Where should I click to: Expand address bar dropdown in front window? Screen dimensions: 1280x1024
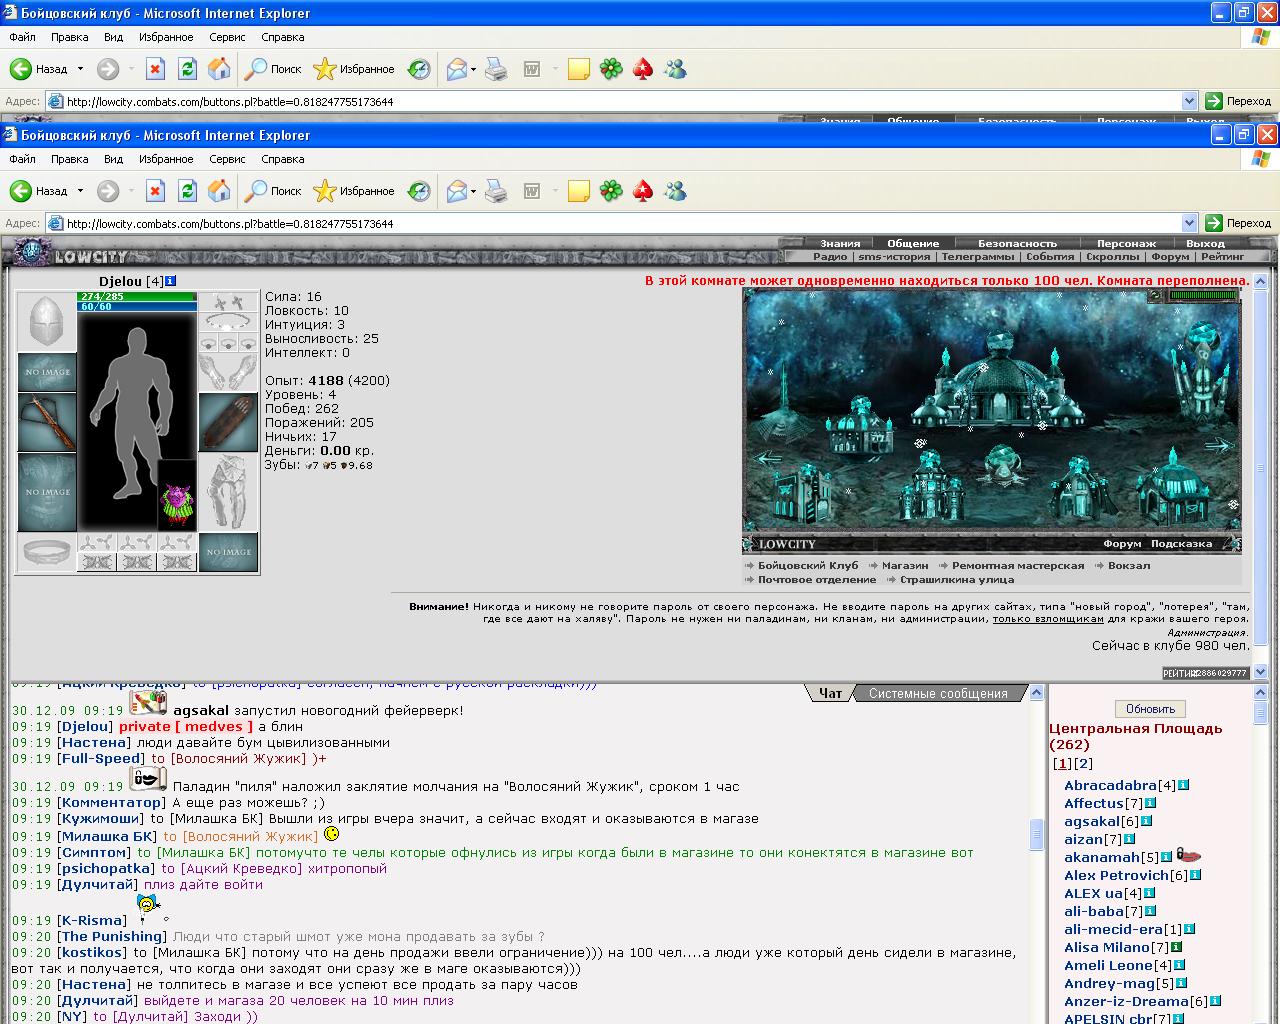pyautogui.click(x=1189, y=223)
